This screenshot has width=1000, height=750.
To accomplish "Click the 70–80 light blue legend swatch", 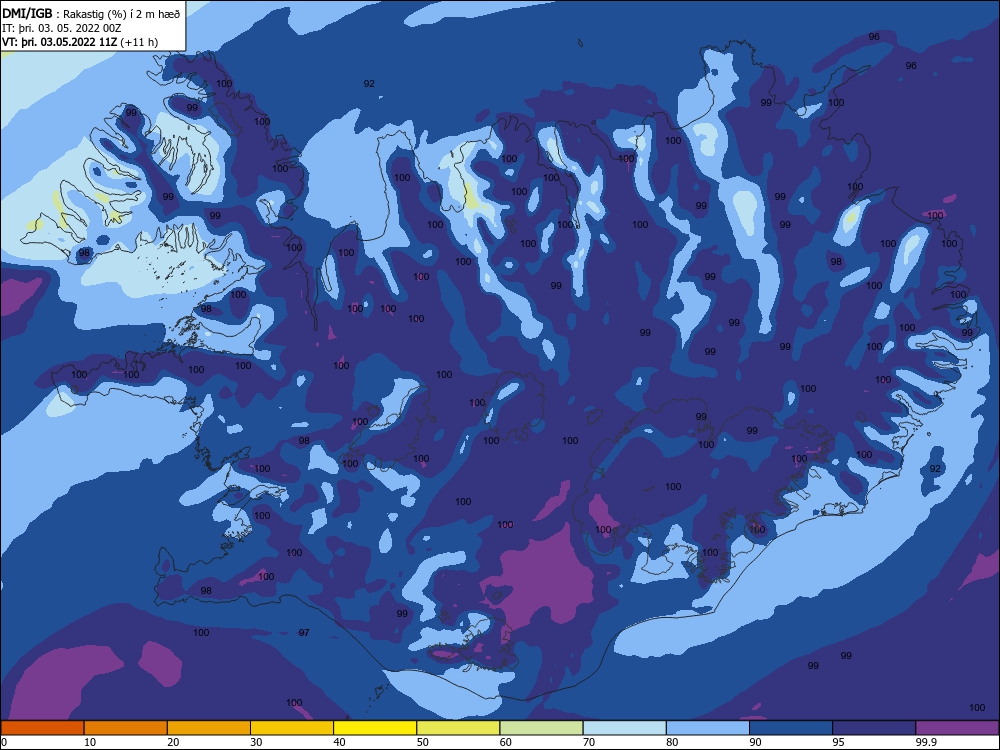I will coord(624,728).
